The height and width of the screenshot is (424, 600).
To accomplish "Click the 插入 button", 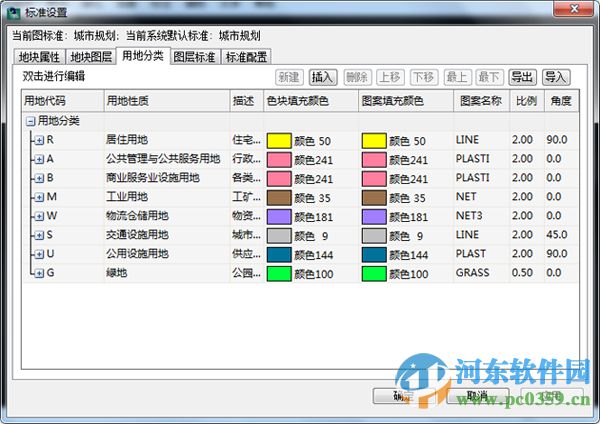I will (323, 77).
